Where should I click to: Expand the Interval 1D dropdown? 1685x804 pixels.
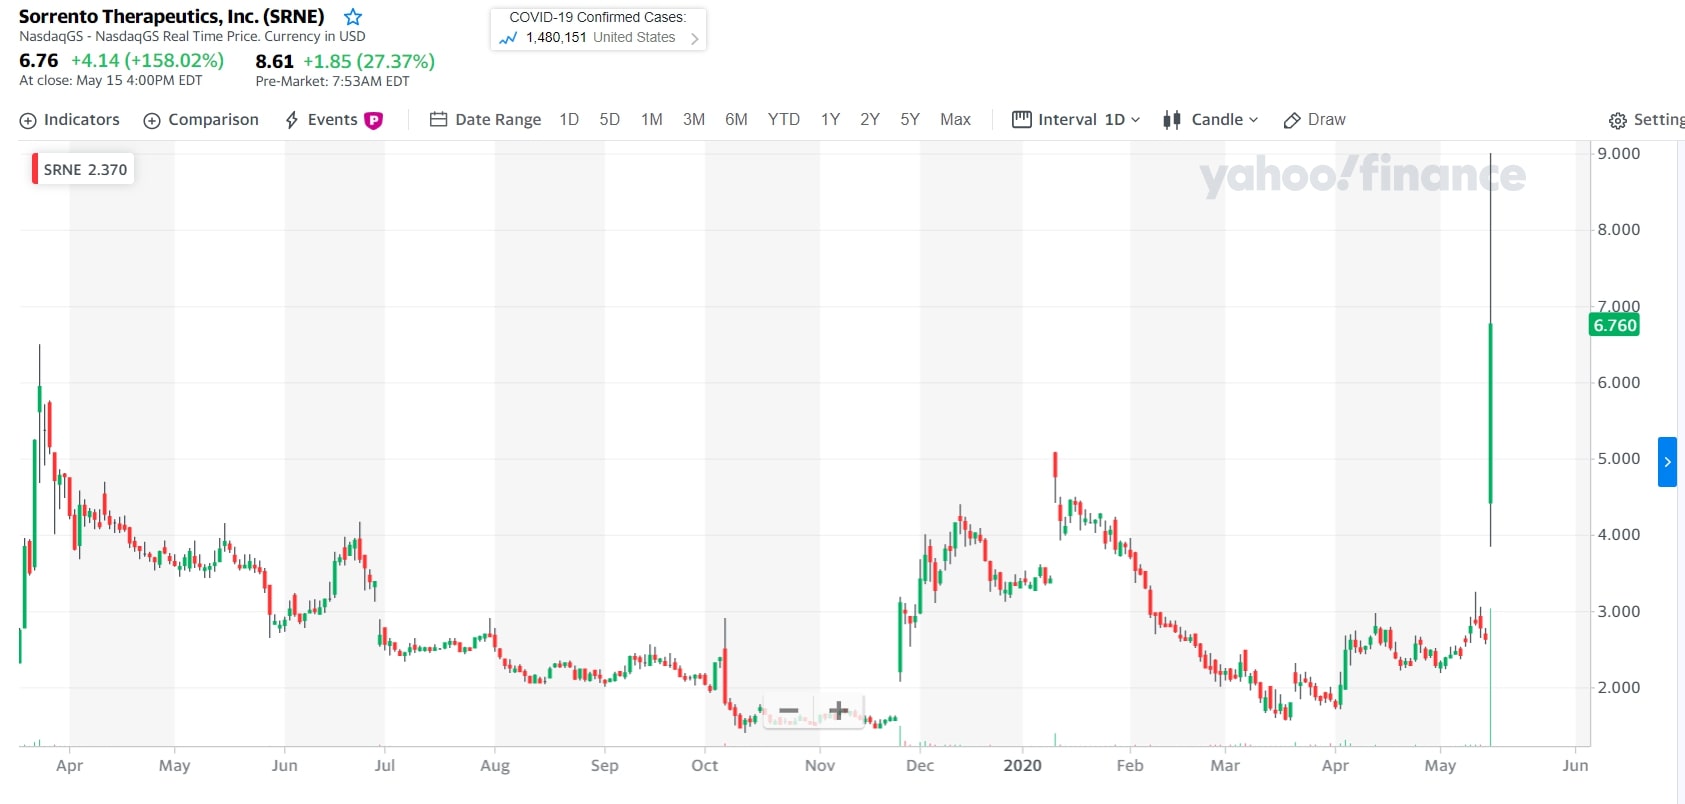point(1076,120)
